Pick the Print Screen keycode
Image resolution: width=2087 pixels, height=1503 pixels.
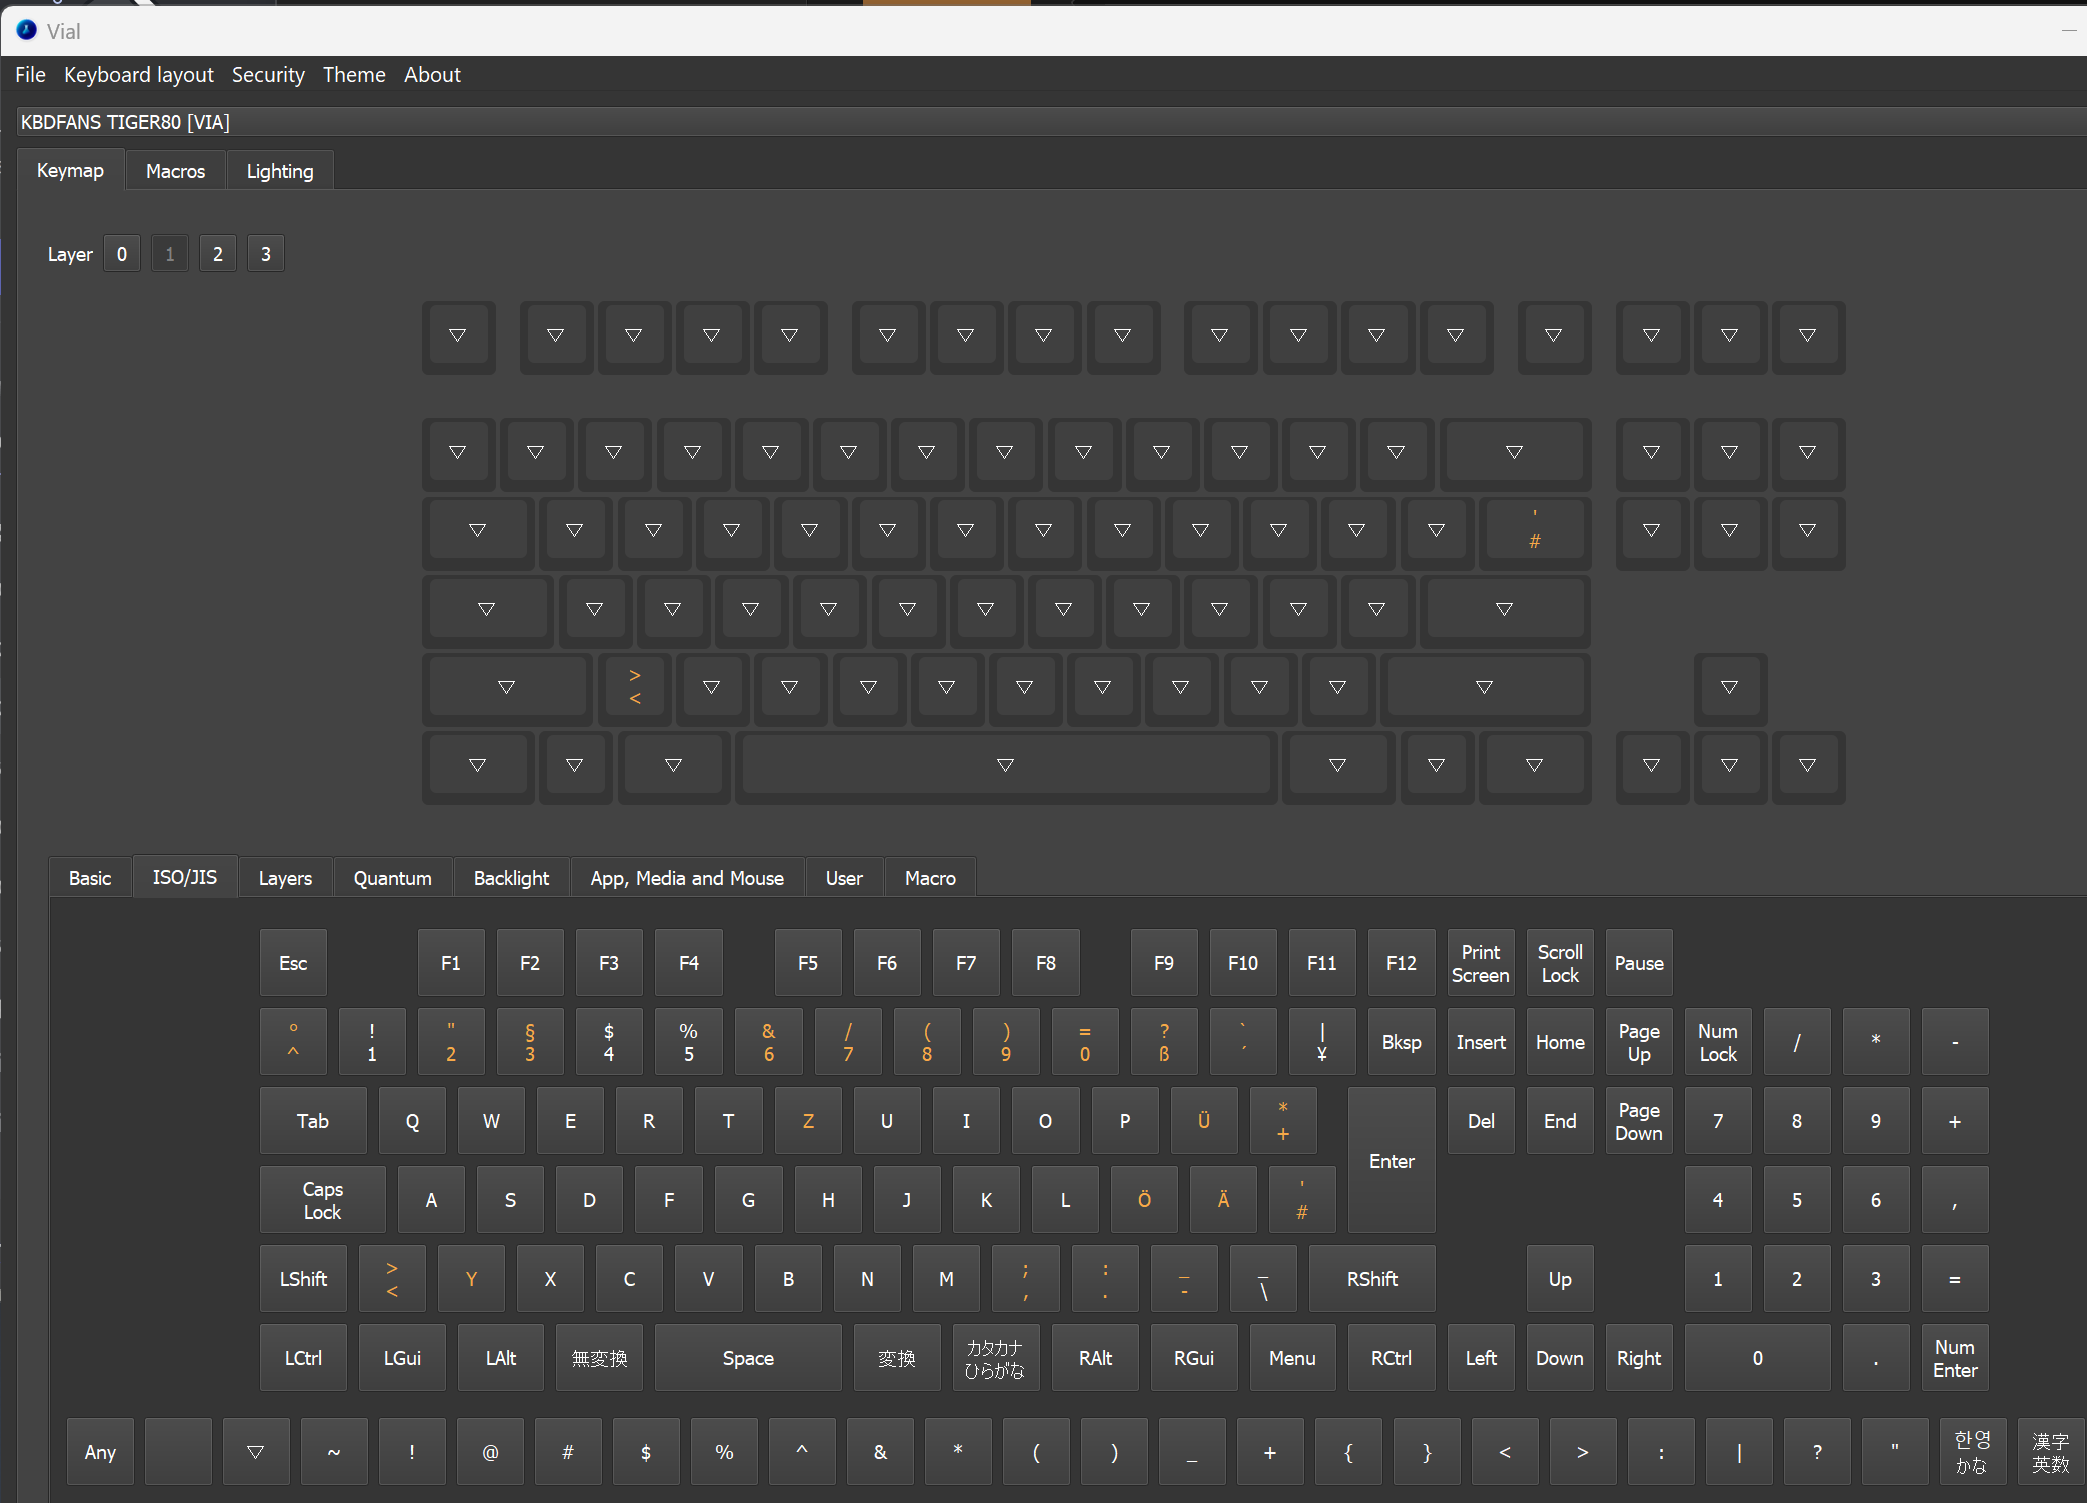[x=1480, y=962]
